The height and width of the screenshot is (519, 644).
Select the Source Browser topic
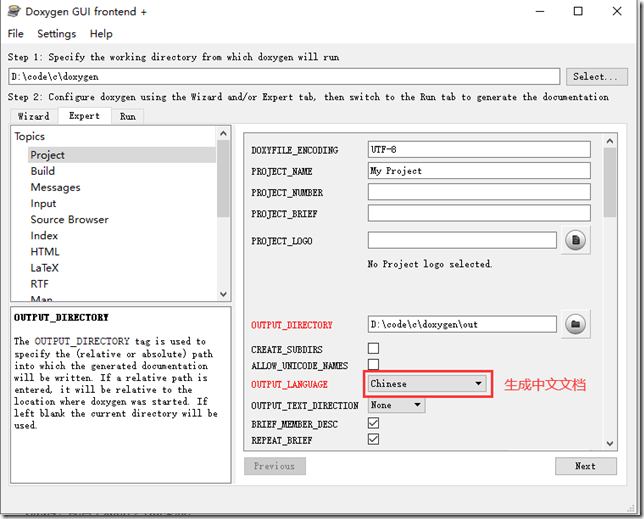pyautogui.click(x=69, y=219)
